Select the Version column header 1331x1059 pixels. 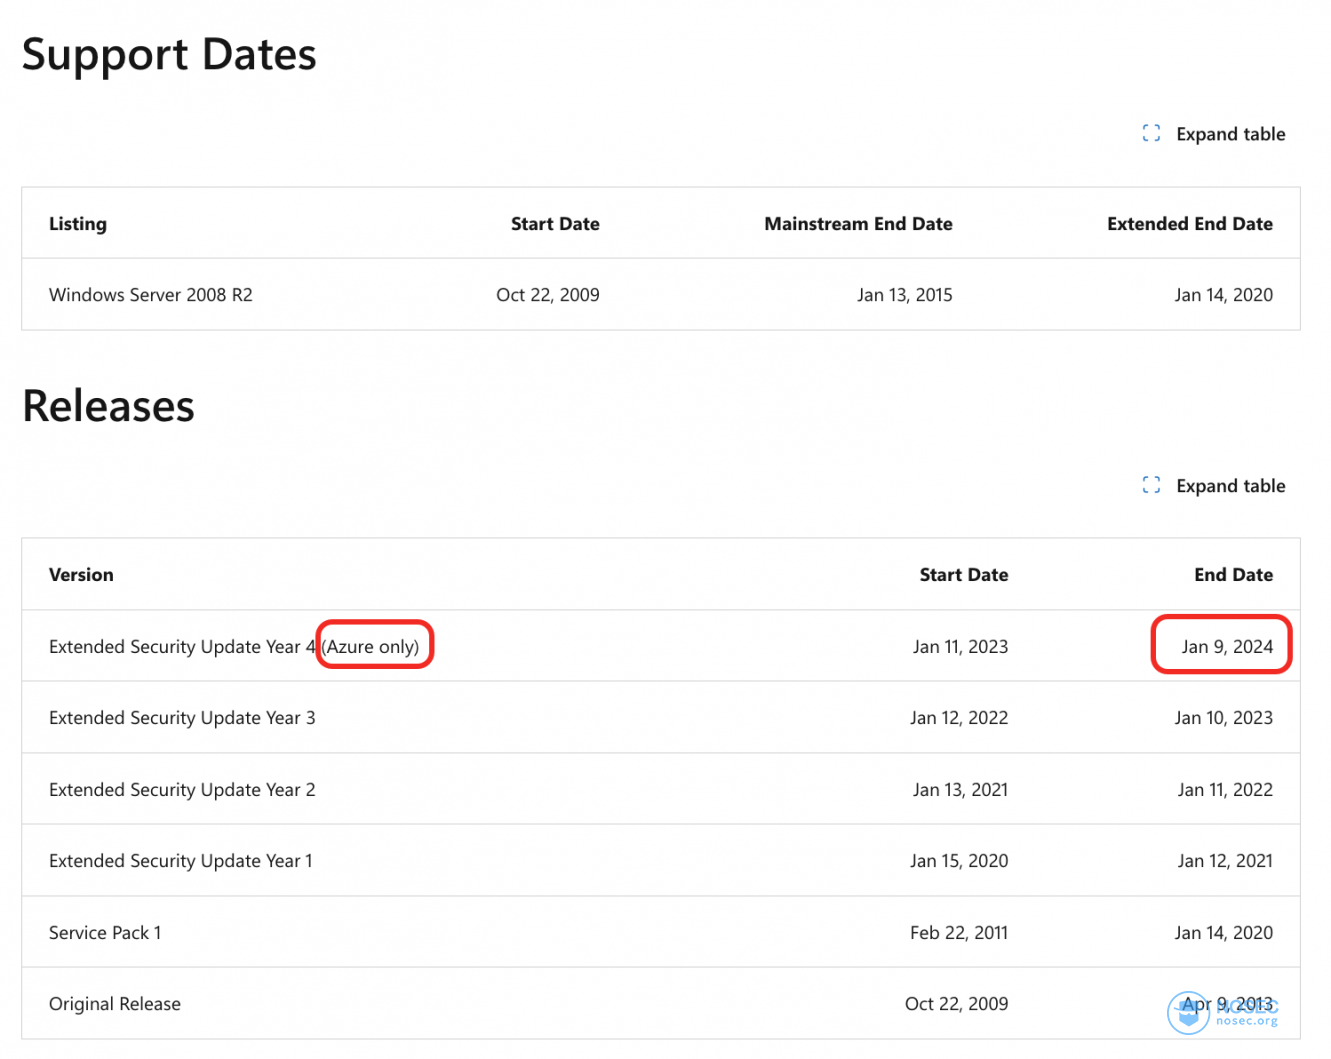[81, 575]
